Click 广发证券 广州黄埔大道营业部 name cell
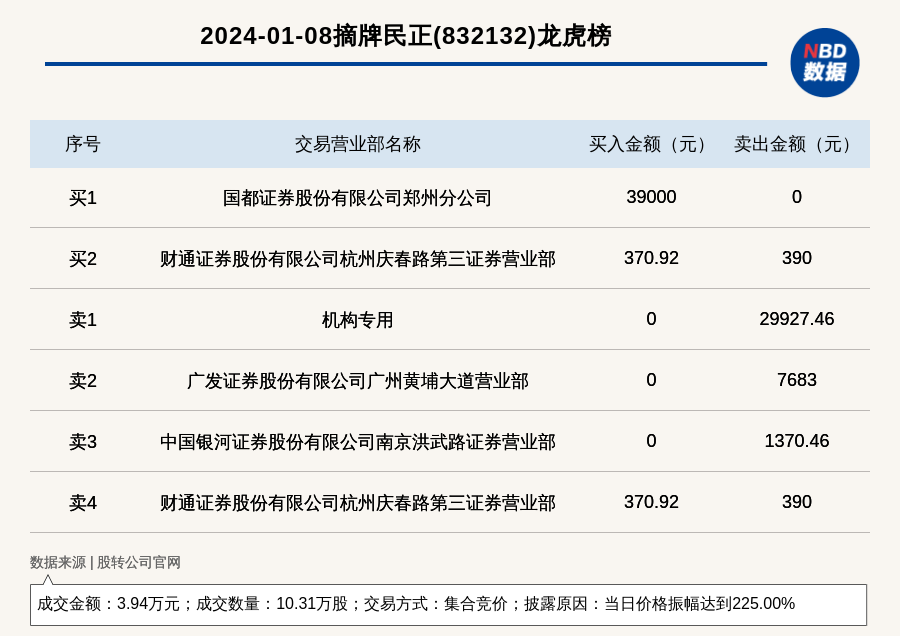 pos(358,380)
